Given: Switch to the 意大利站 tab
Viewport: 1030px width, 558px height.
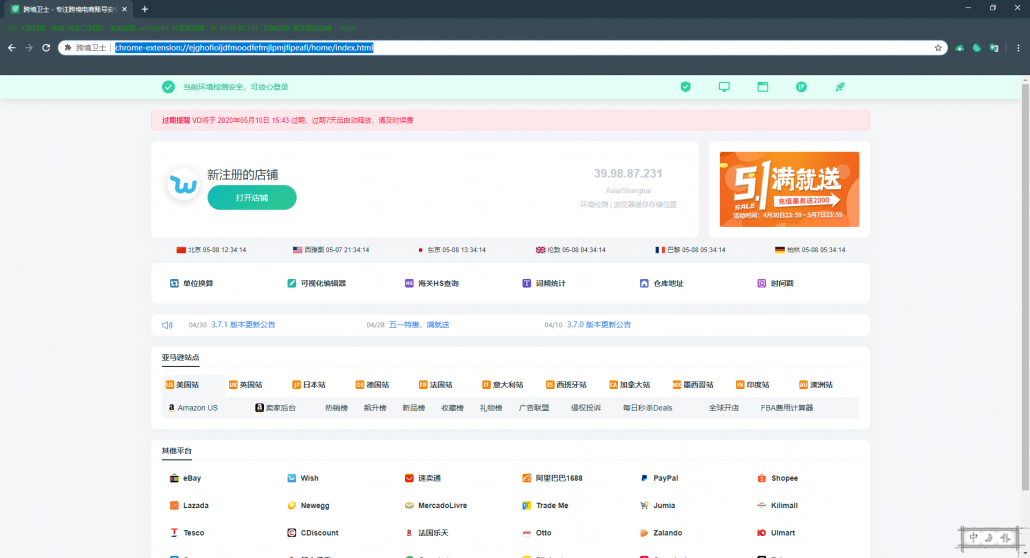Looking at the screenshot, I should point(503,384).
